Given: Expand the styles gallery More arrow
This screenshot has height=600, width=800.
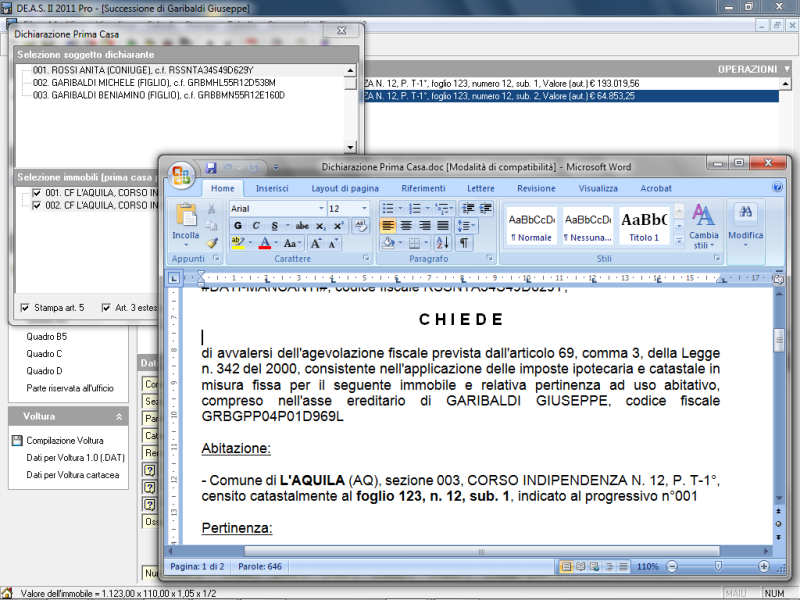Looking at the screenshot, I should pyautogui.click(x=679, y=240).
